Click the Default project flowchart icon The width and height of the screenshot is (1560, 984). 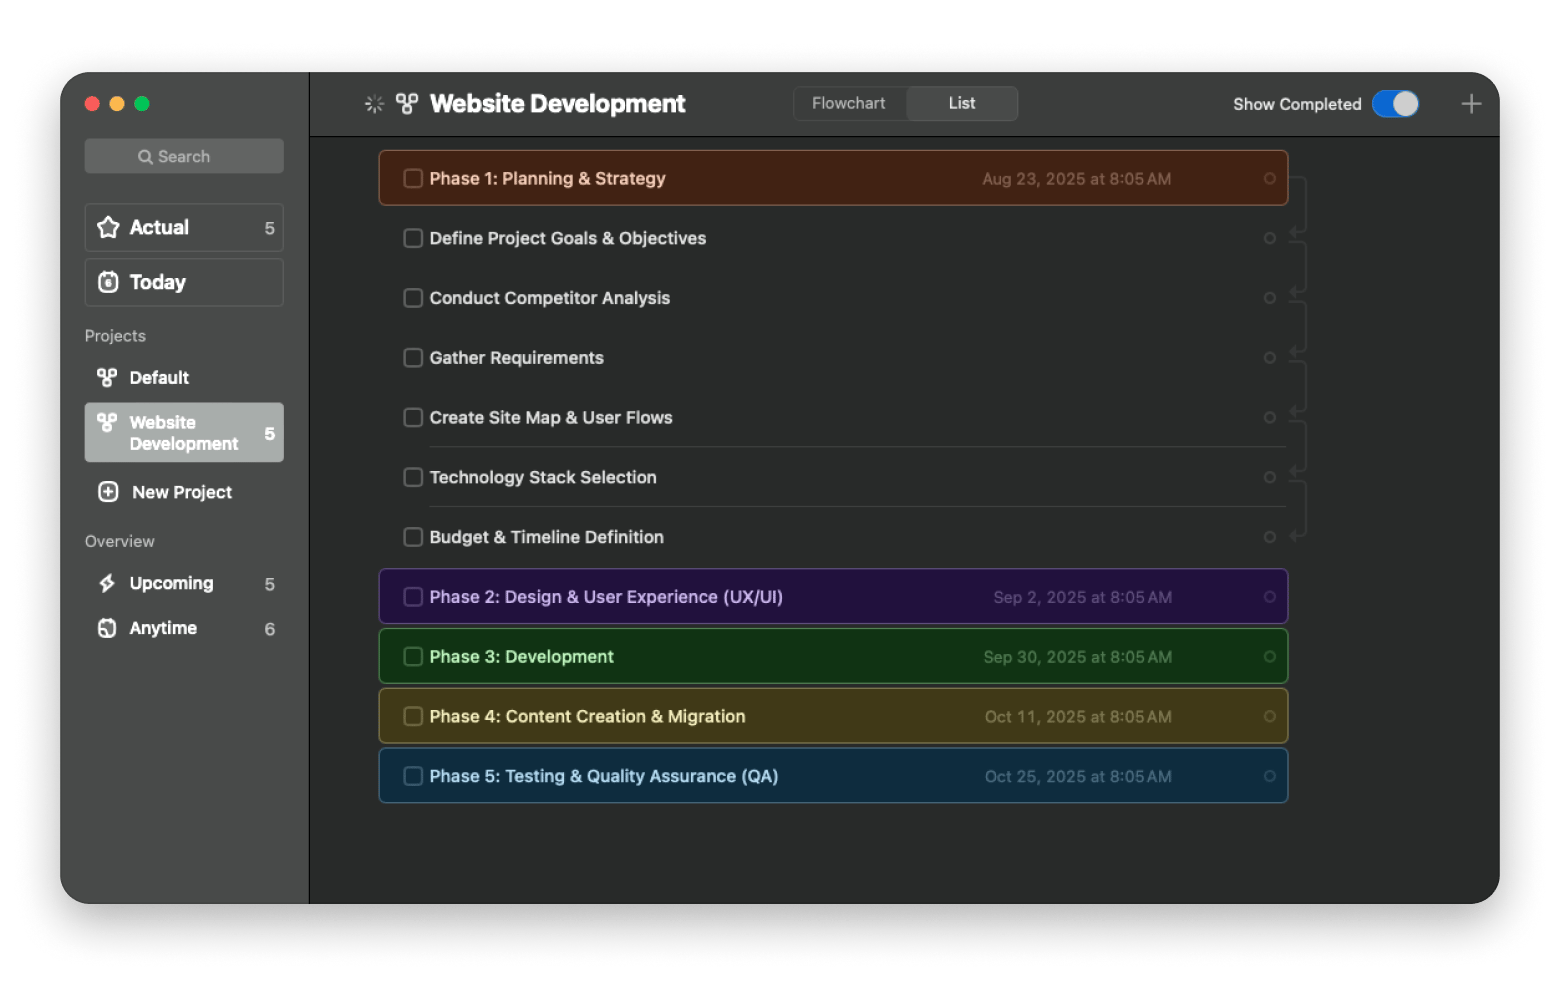107,377
